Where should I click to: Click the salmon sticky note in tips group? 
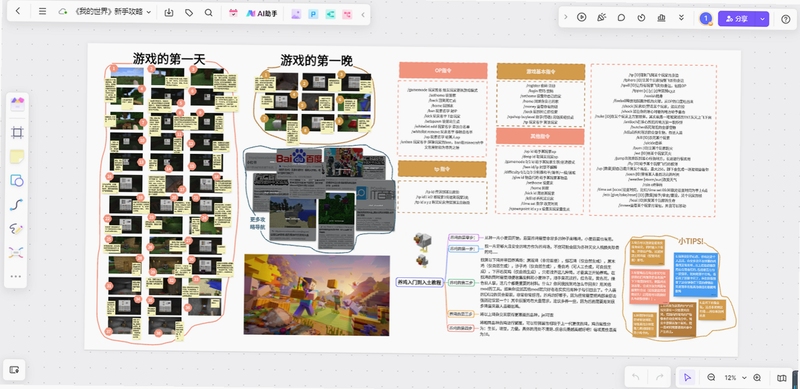click(x=649, y=286)
